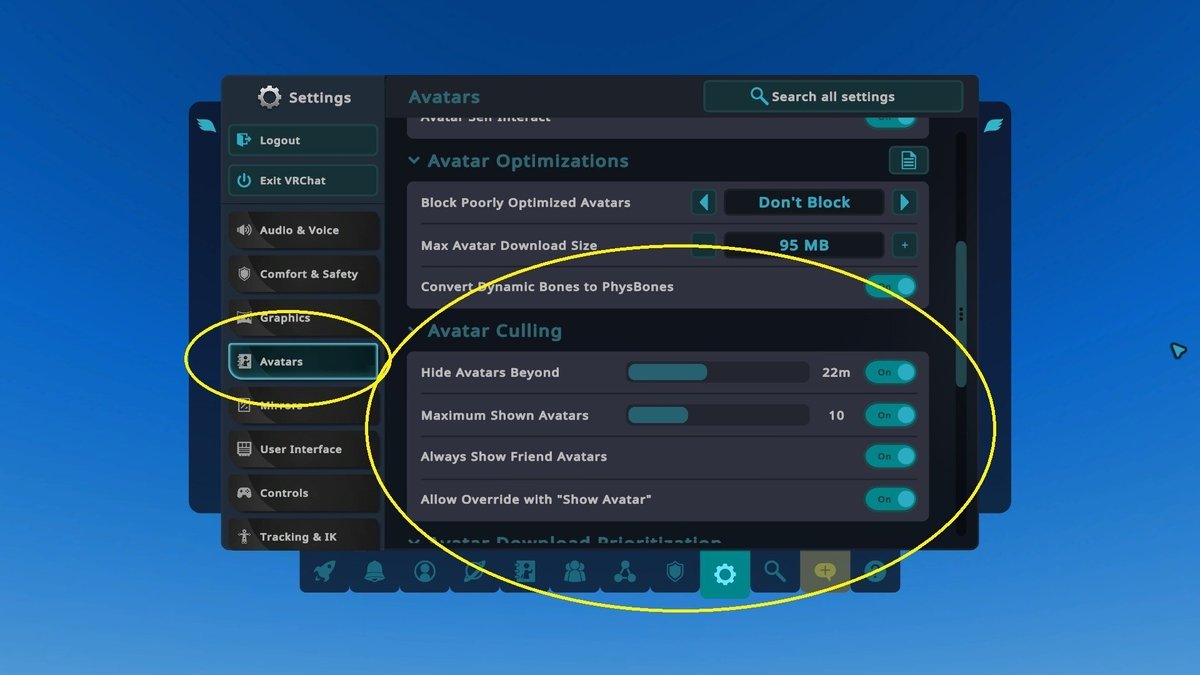
Task: Open the Groups nodes icon
Action: tap(625, 572)
